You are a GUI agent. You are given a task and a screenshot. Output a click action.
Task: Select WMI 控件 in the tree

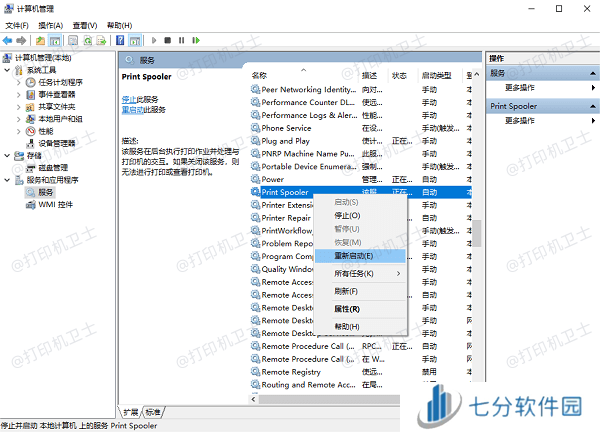pyautogui.click(x=55, y=204)
